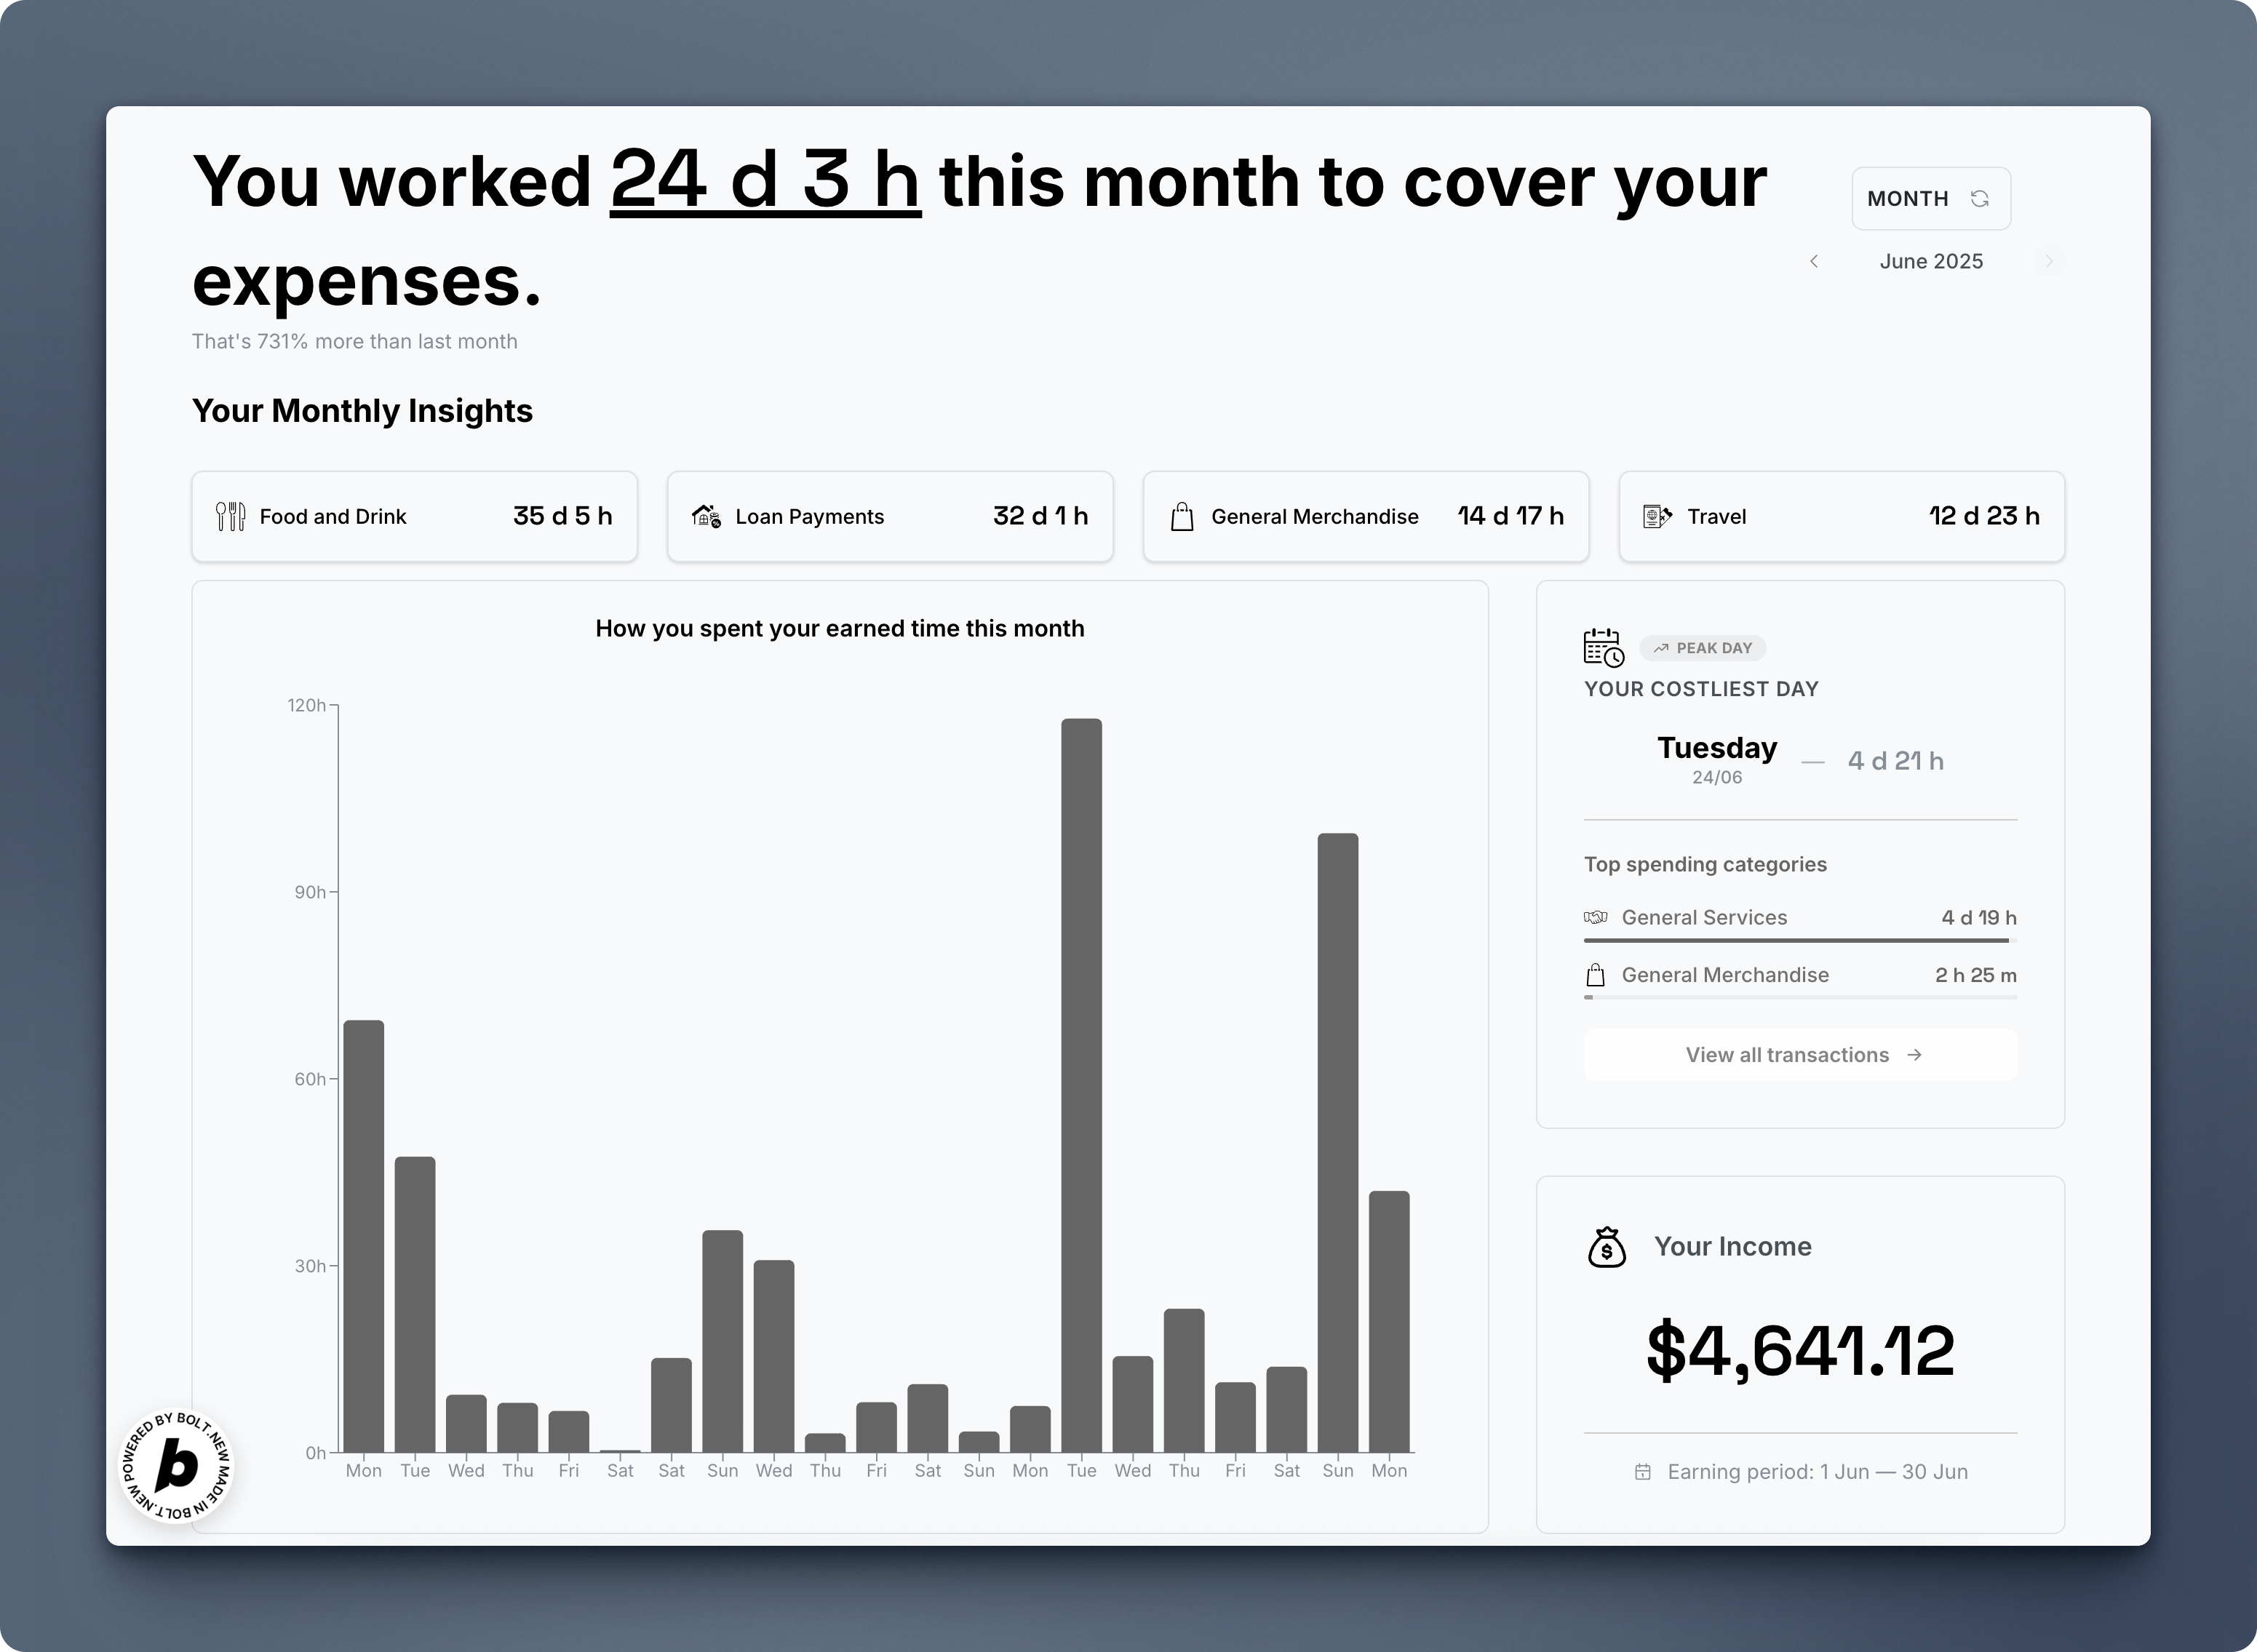Click the small calendar icon by Earning period
The width and height of the screenshot is (2257, 1652).
pyautogui.click(x=1642, y=1472)
